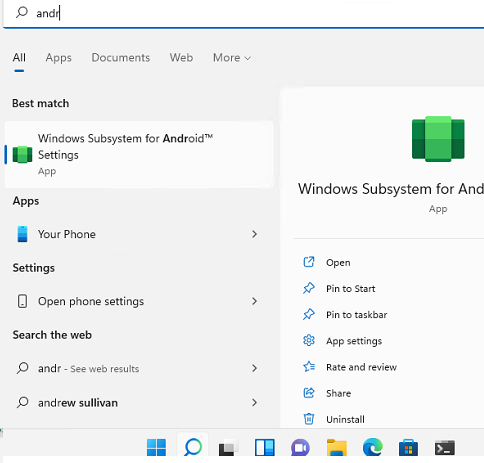
Task: Click the Your Phone blue phone icon
Action: coord(22,234)
